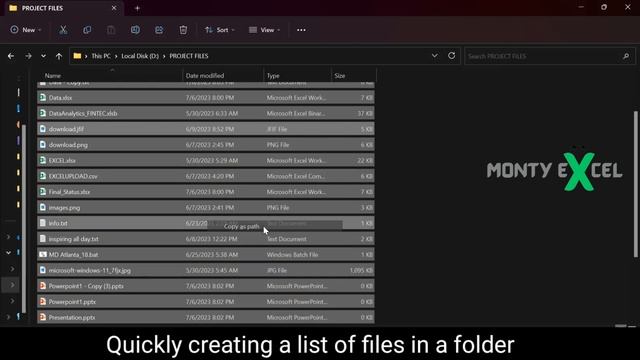Go back with the left arrow
The height and width of the screenshot is (360, 640).
[x=11, y=56]
